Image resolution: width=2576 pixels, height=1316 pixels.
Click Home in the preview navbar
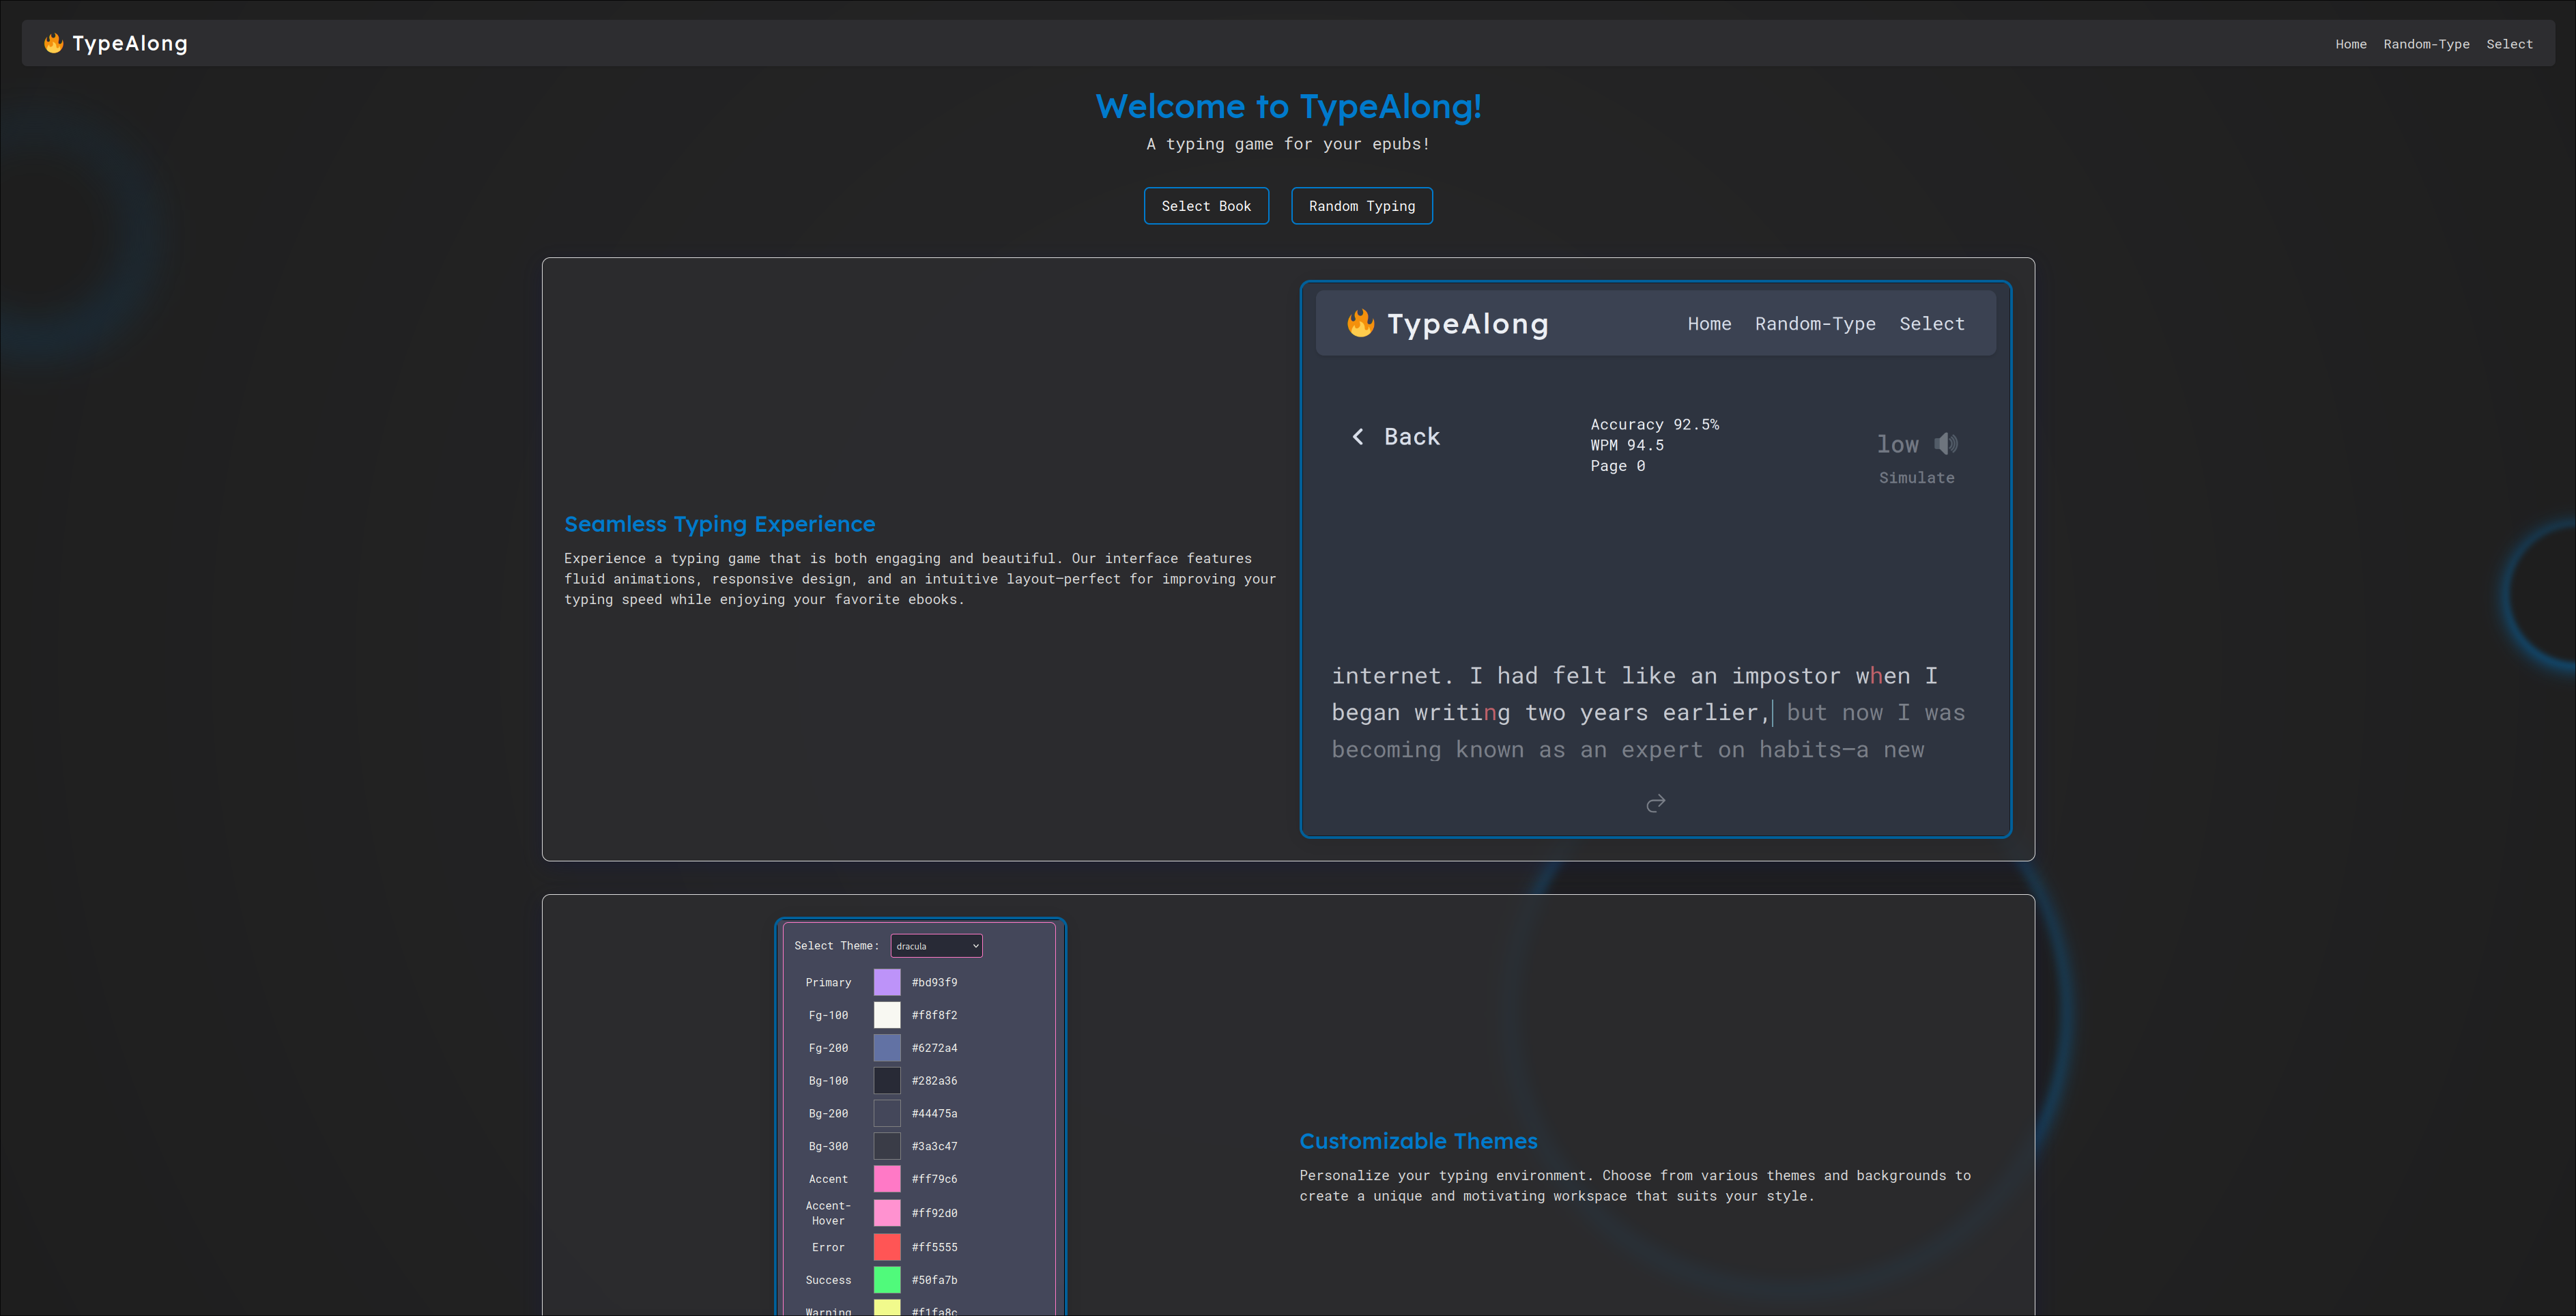click(x=1709, y=324)
